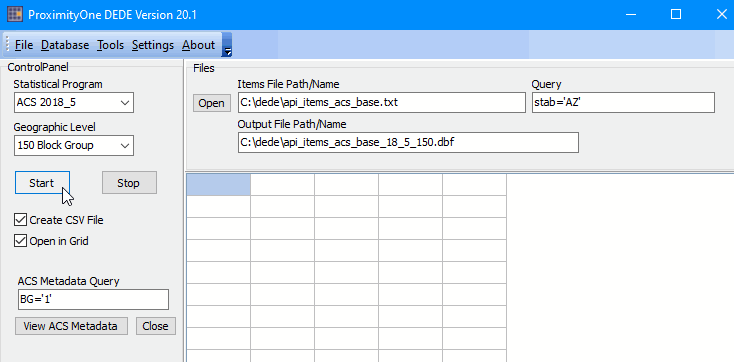Click the Start button

pyautogui.click(x=42, y=183)
